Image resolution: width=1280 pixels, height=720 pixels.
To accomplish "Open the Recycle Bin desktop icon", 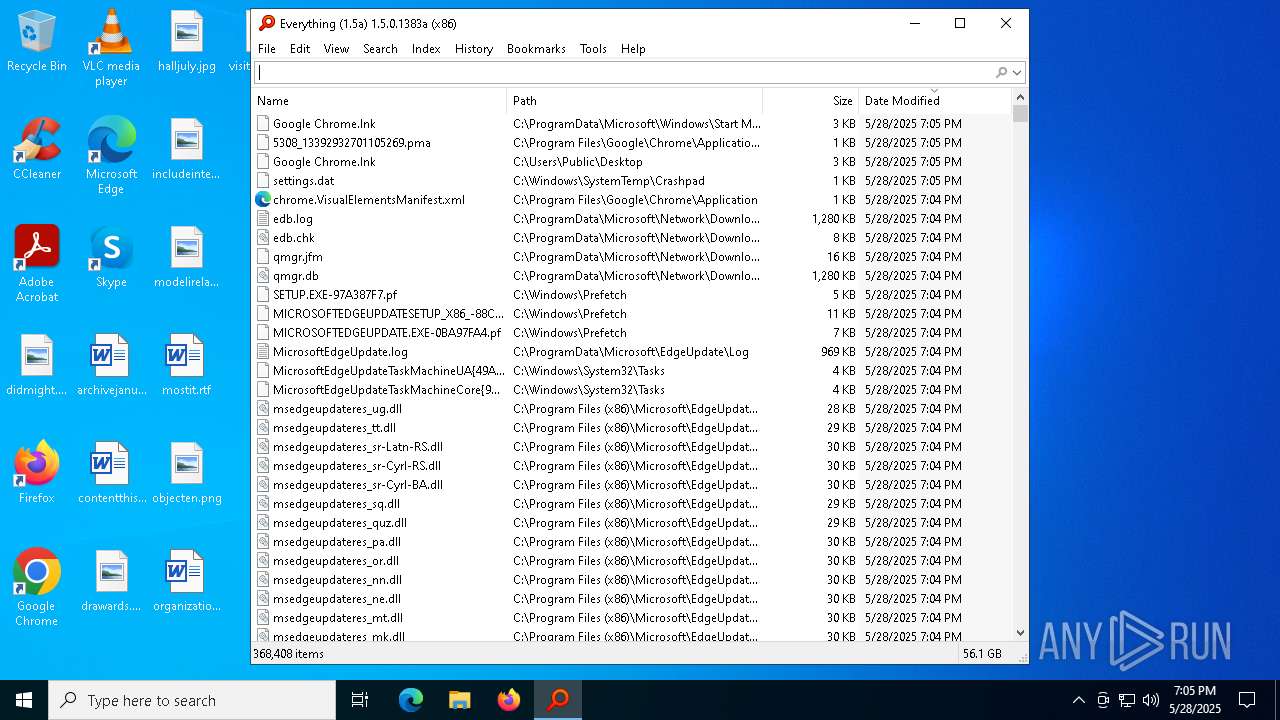I will point(37,41).
